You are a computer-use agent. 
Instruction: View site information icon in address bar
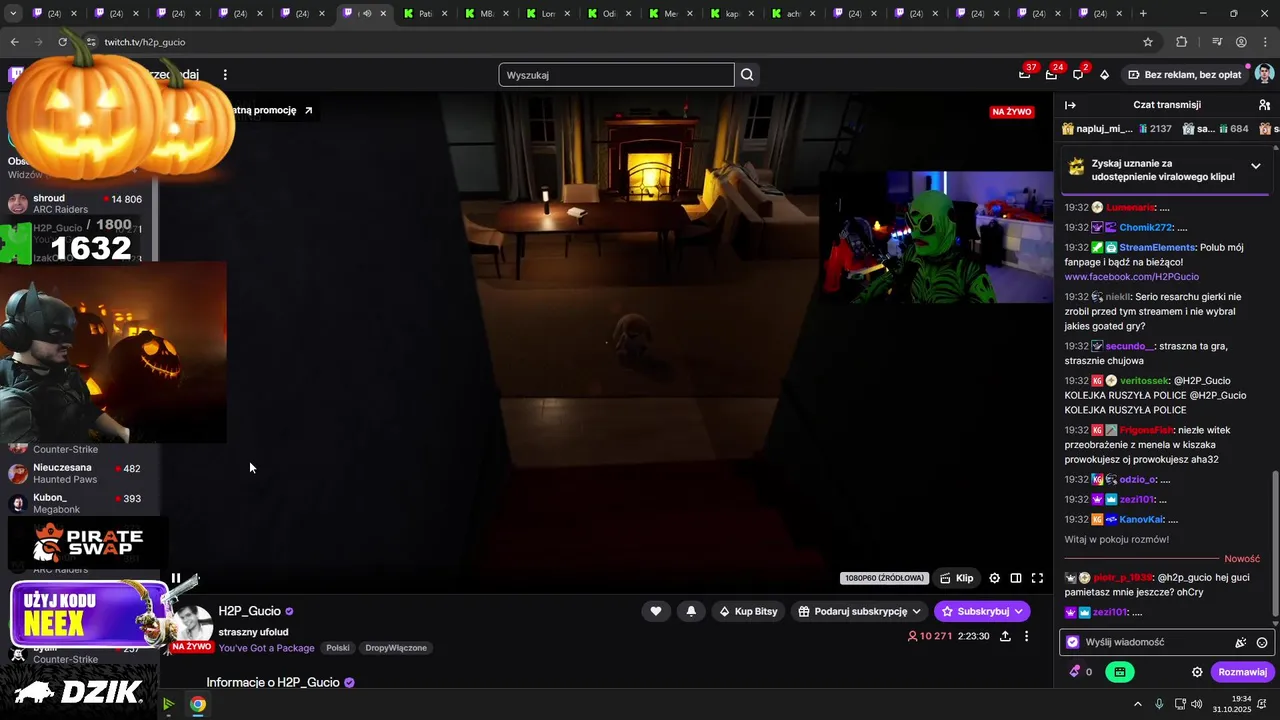coord(91,42)
